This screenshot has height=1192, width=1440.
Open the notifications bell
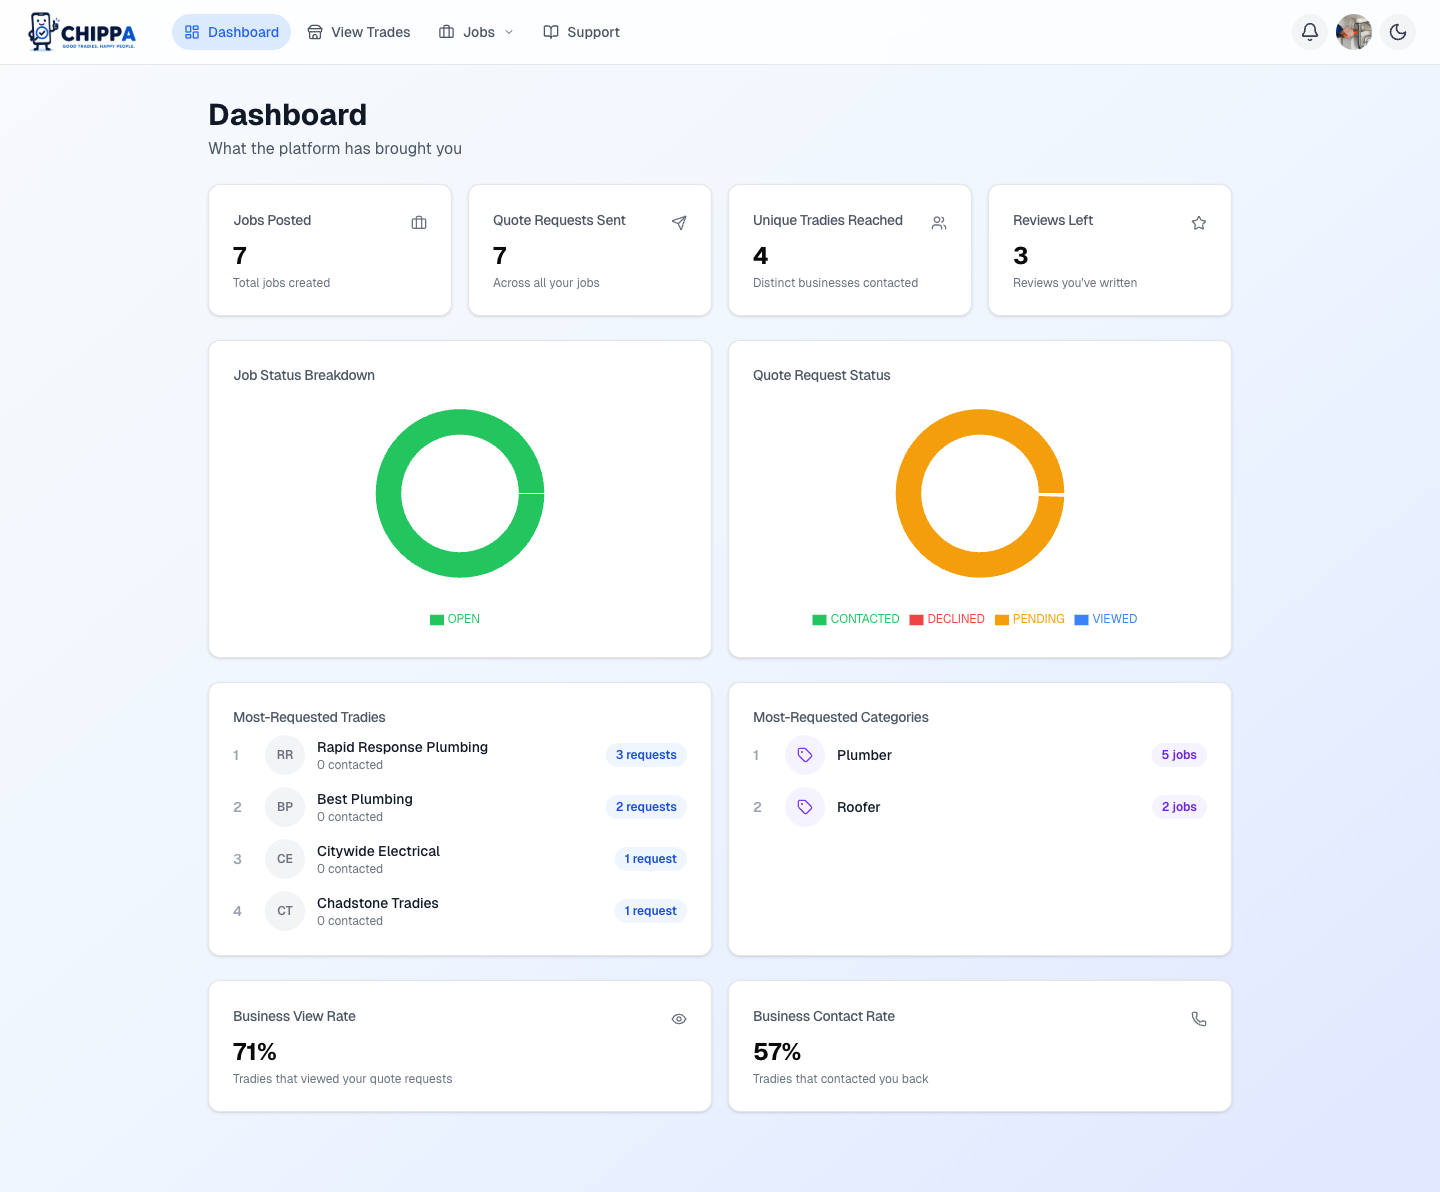[1310, 32]
